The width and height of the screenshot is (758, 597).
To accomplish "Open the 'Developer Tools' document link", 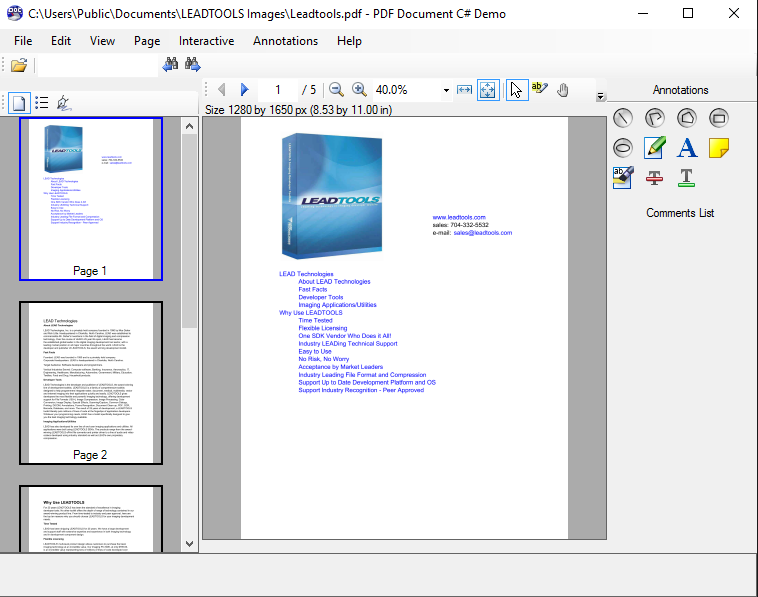I will click(x=321, y=297).
